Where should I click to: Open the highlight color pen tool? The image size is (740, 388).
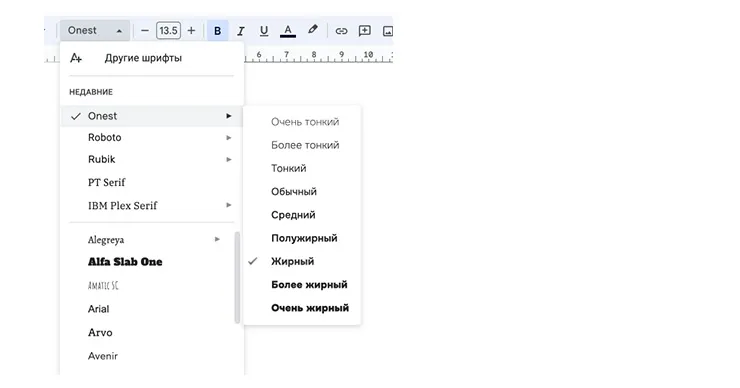click(x=312, y=30)
